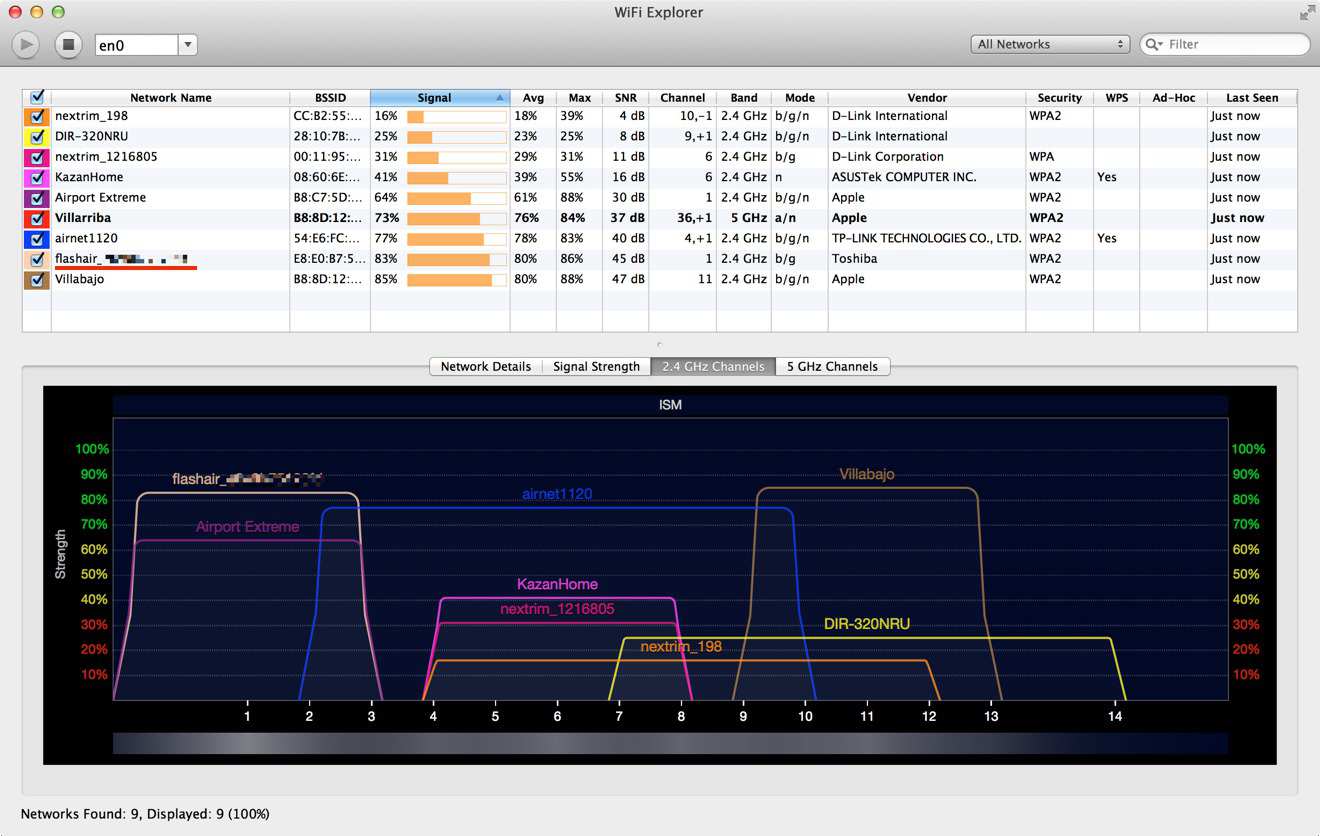The height and width of the screenshot is (836, 1320).
Task: Click the KazanHome label in the channel graph
Action: coord(557,584)
